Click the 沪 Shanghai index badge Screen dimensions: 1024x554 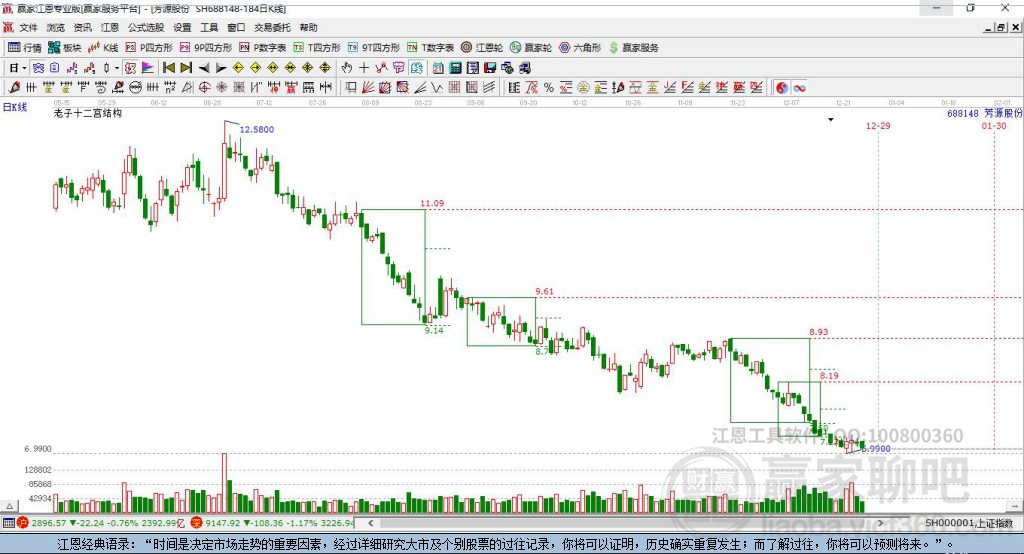[23, 523]
